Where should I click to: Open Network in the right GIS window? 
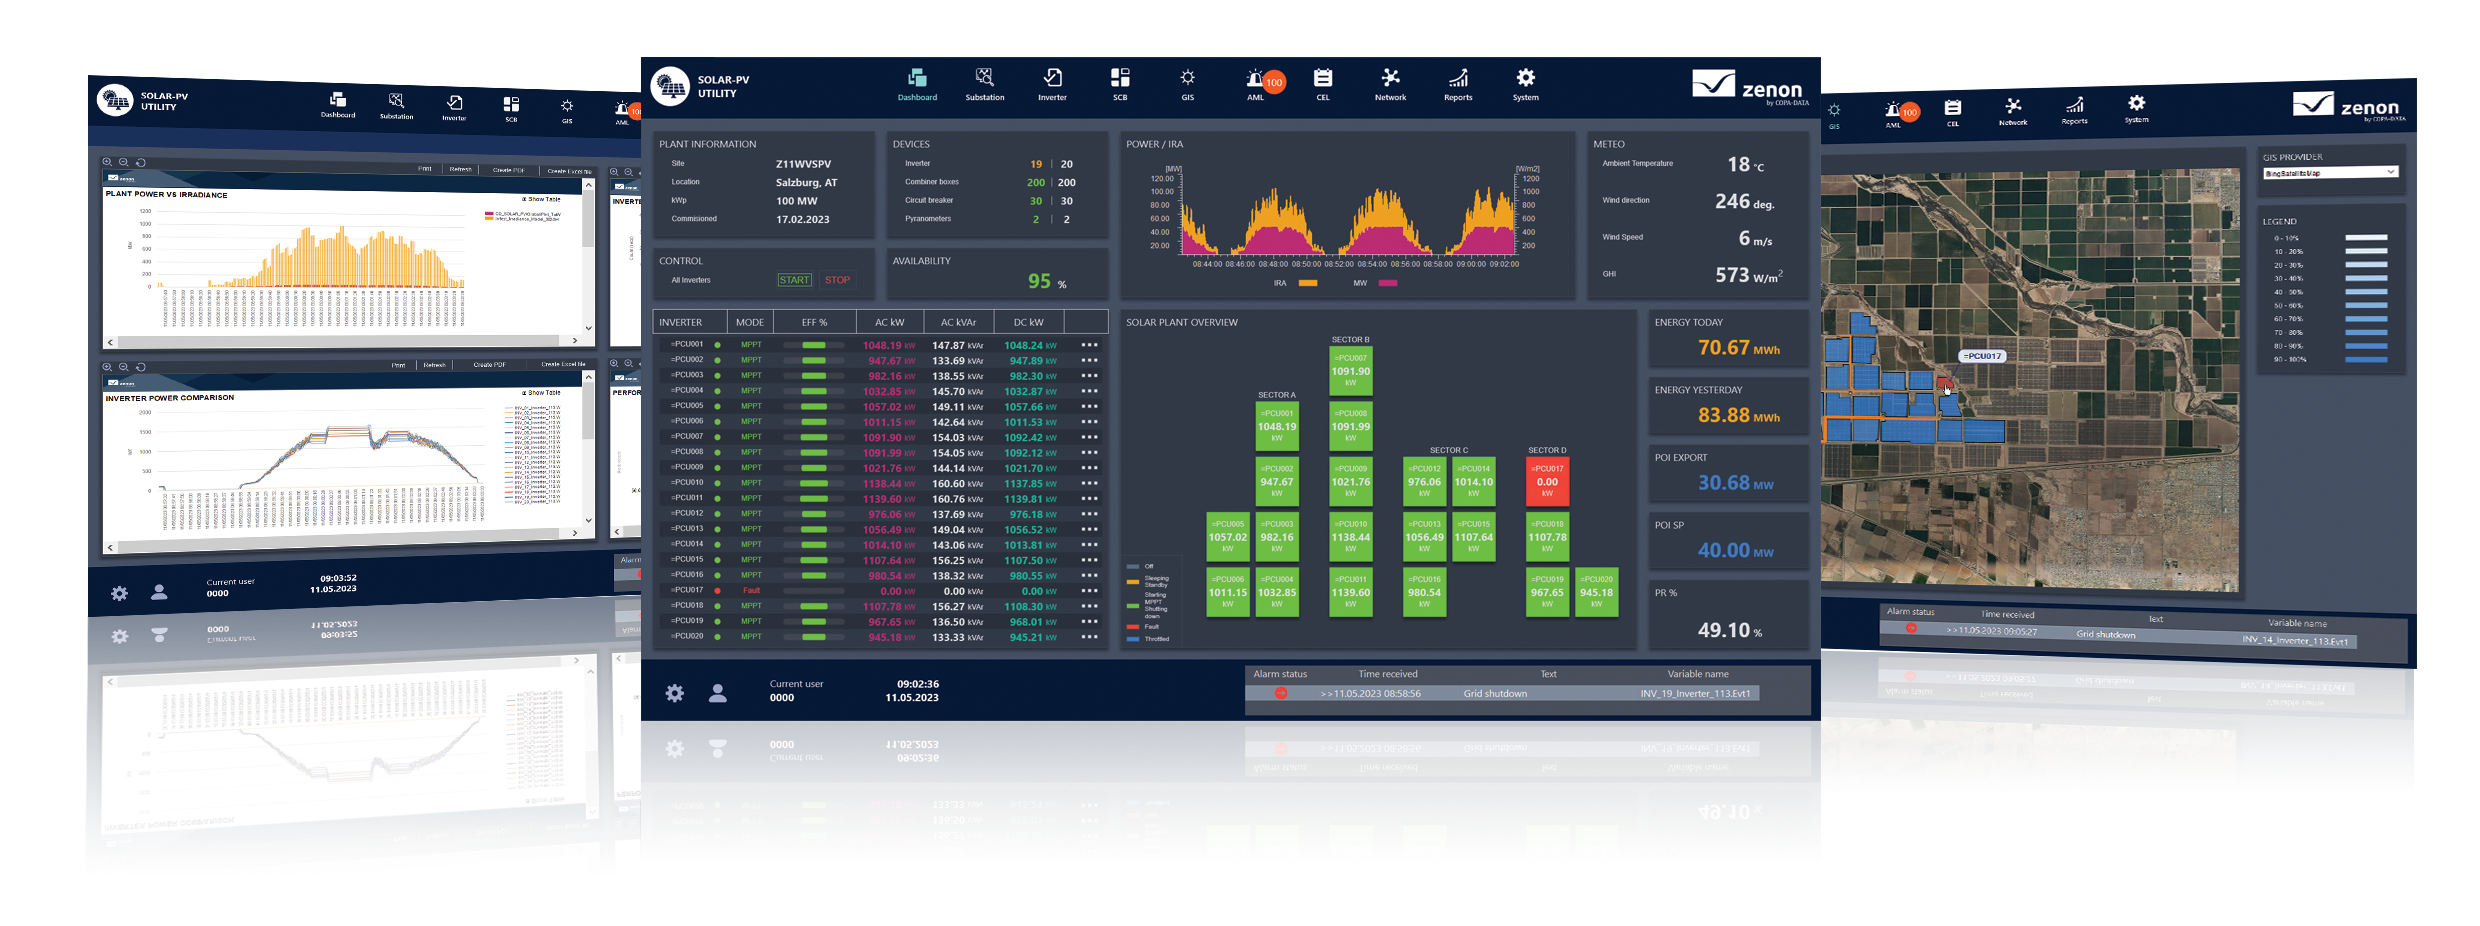tap(2013, 111)
